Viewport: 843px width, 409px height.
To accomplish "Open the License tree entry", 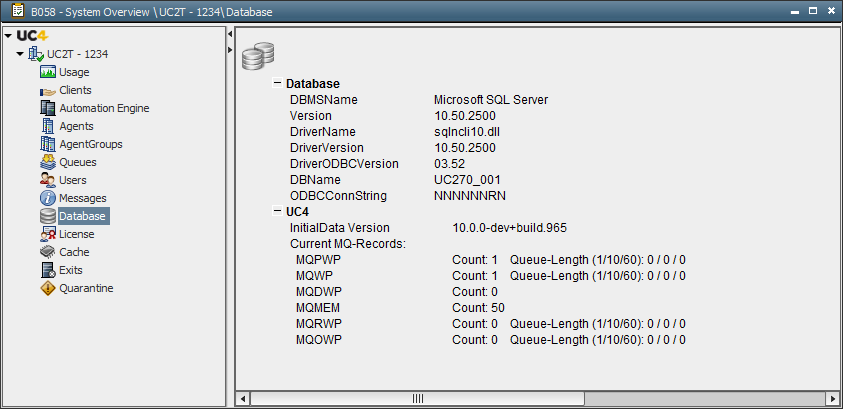I will point(77,234).
